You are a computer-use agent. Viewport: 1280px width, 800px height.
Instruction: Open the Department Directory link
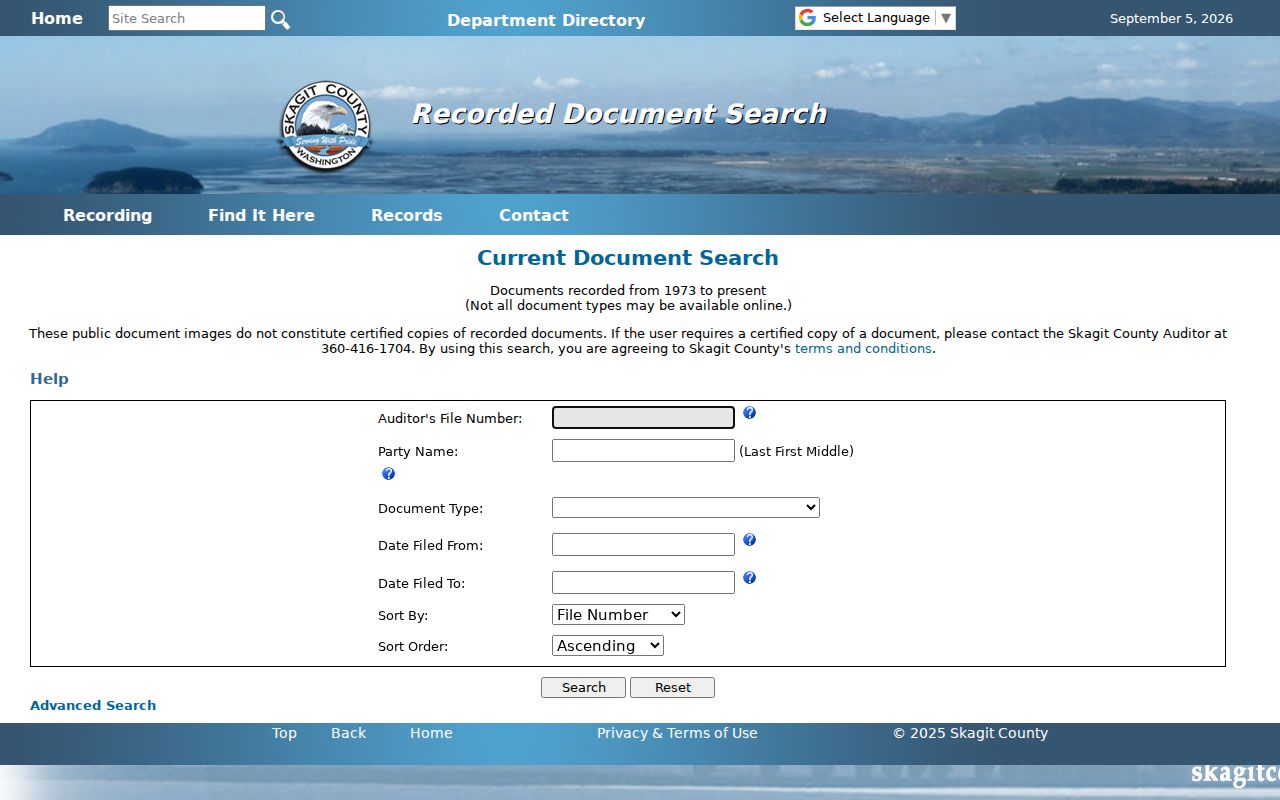[x=546, y=20]
